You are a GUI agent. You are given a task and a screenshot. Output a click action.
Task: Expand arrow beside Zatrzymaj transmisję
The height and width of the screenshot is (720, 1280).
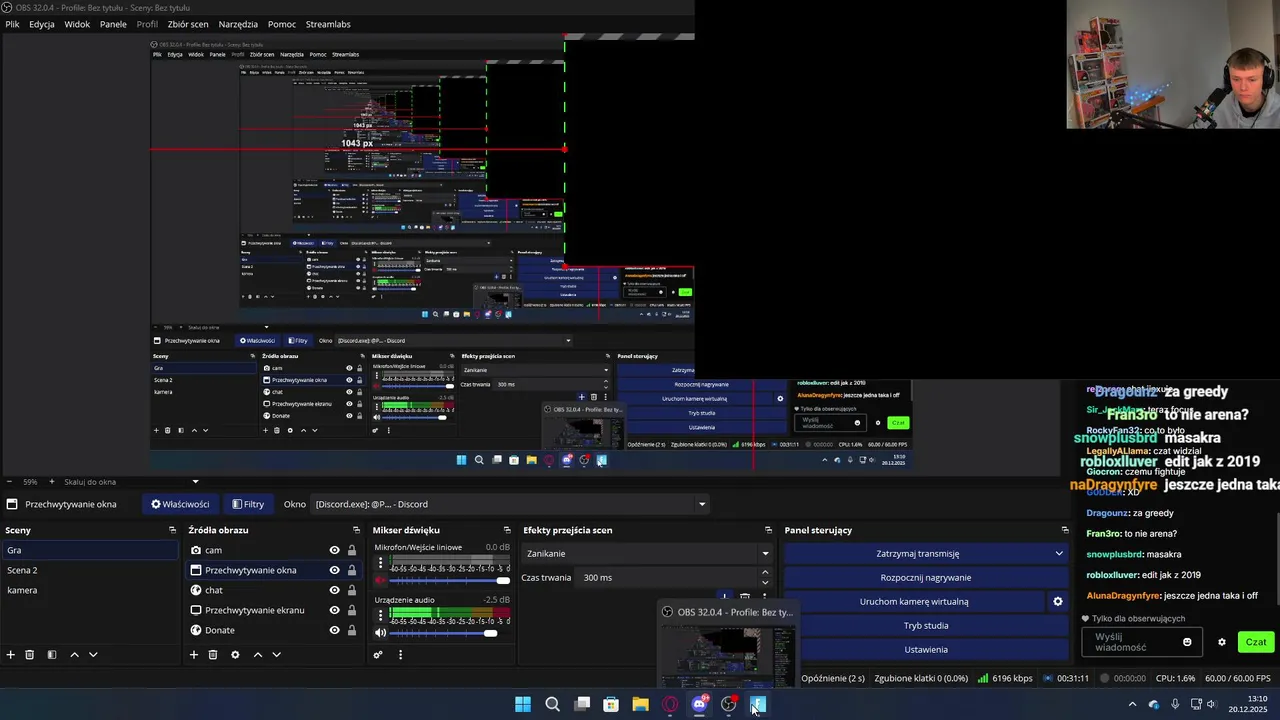click(1059, 554)
